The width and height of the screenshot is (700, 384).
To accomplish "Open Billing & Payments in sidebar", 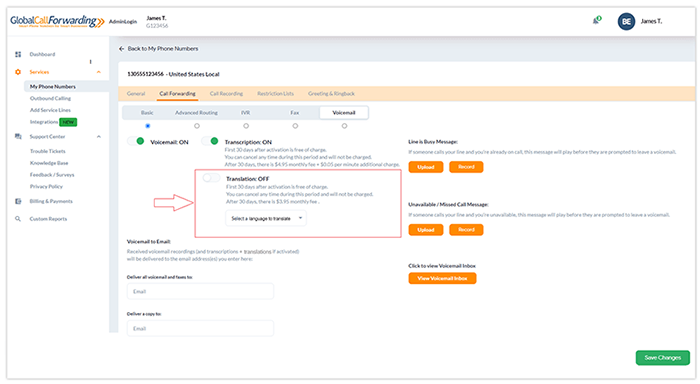I will coord(51,201).
